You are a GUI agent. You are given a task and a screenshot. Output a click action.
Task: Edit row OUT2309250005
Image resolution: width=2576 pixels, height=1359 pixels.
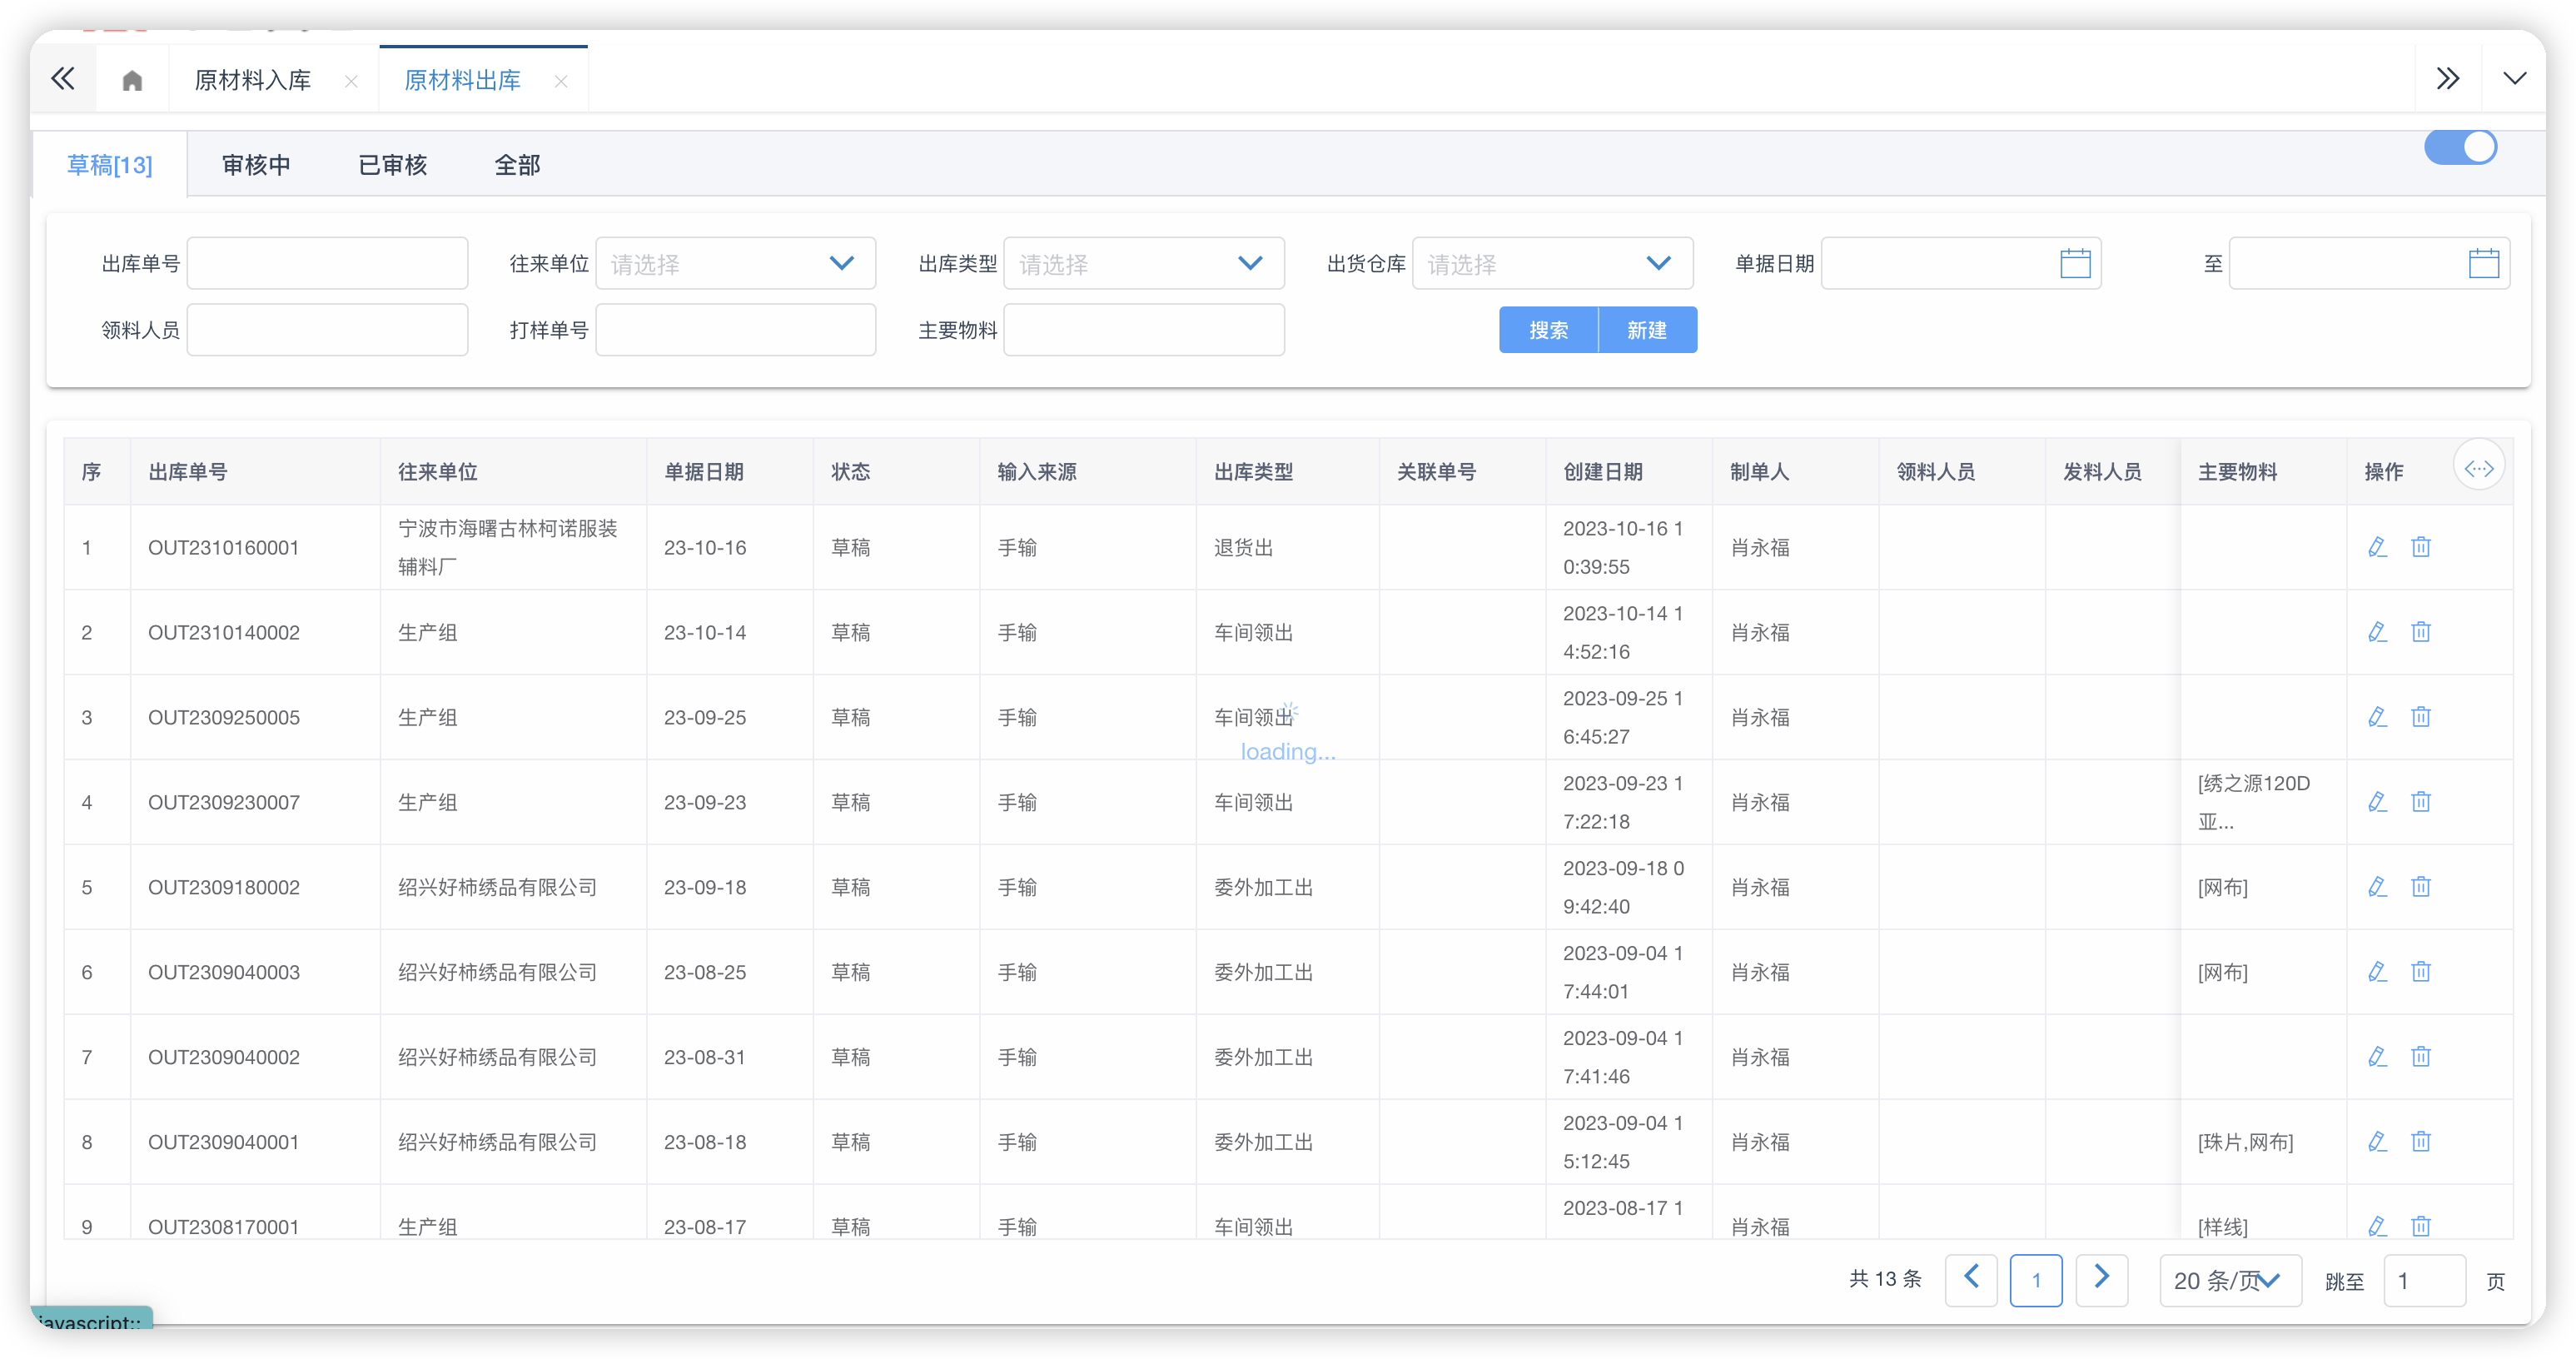2377,717
